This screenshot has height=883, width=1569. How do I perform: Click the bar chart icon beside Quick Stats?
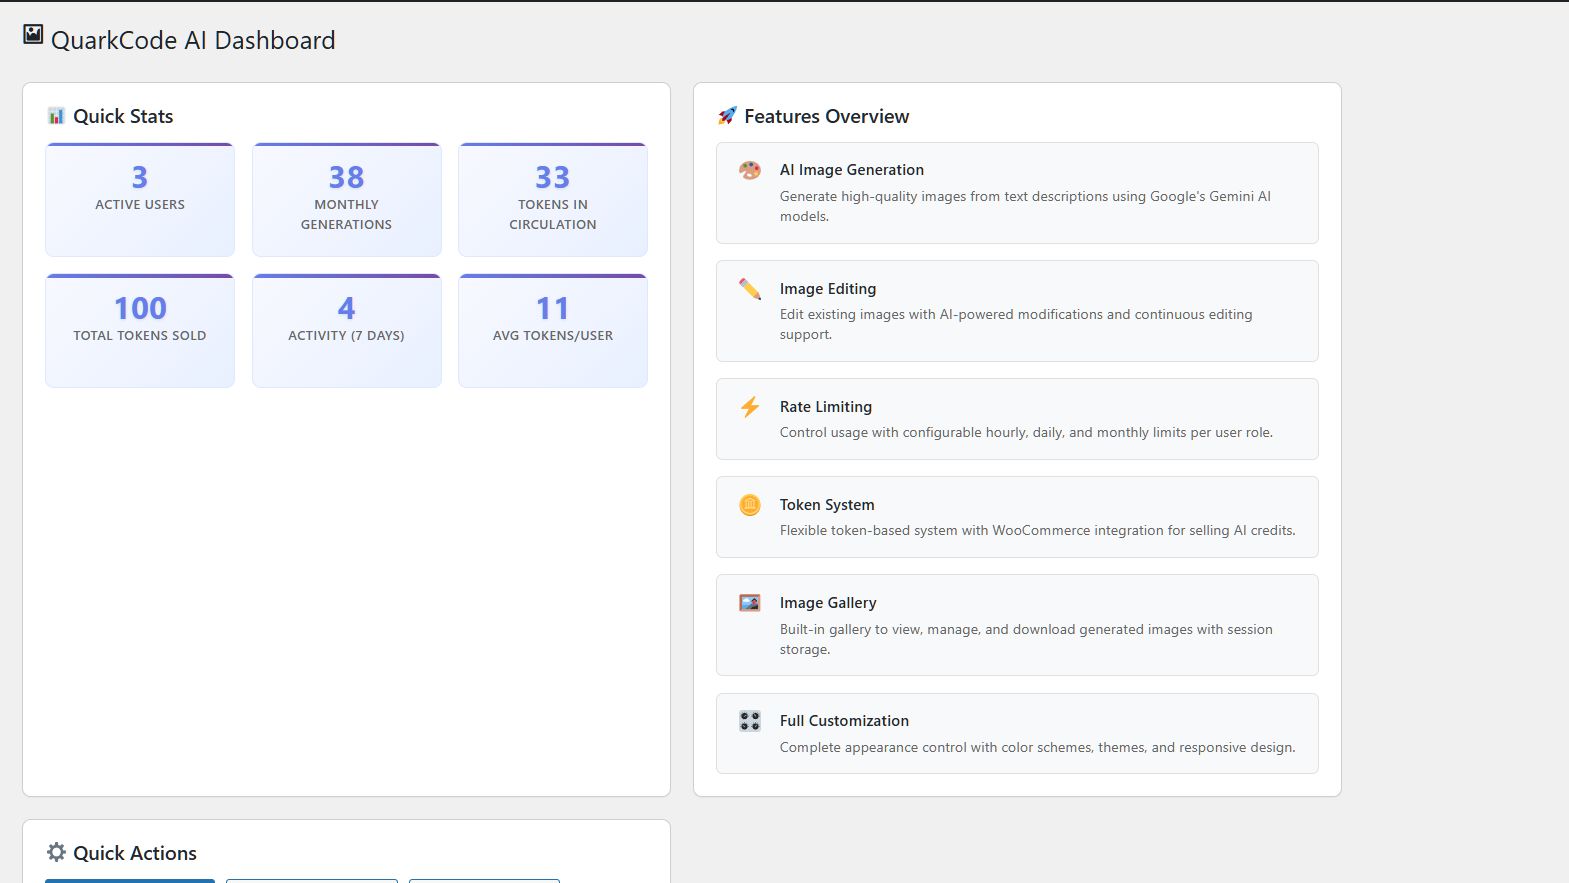(x=56, y=116)
